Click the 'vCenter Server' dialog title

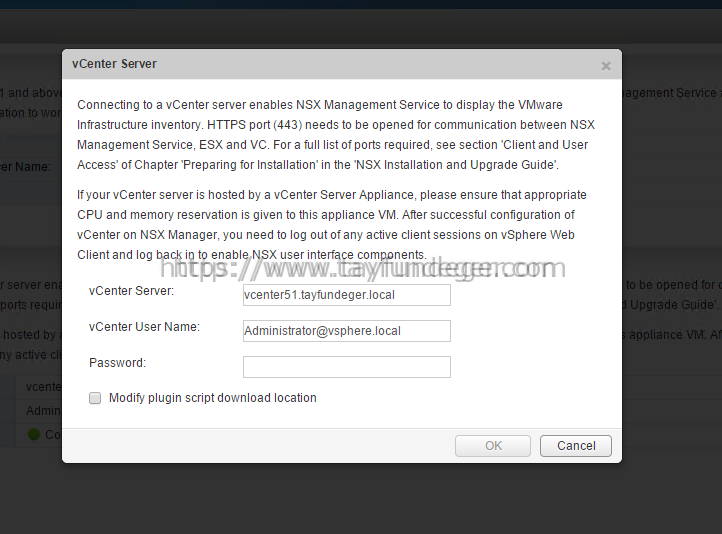(114, 64)
